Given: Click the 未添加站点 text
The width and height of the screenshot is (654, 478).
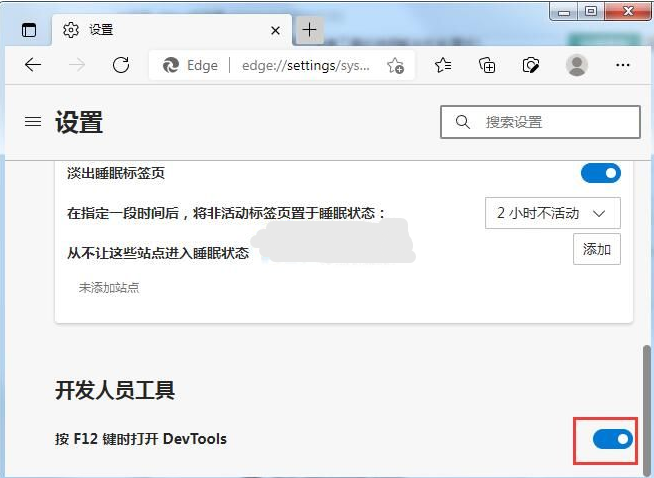Looking at the screenshot, I should [x=109, y=287].
